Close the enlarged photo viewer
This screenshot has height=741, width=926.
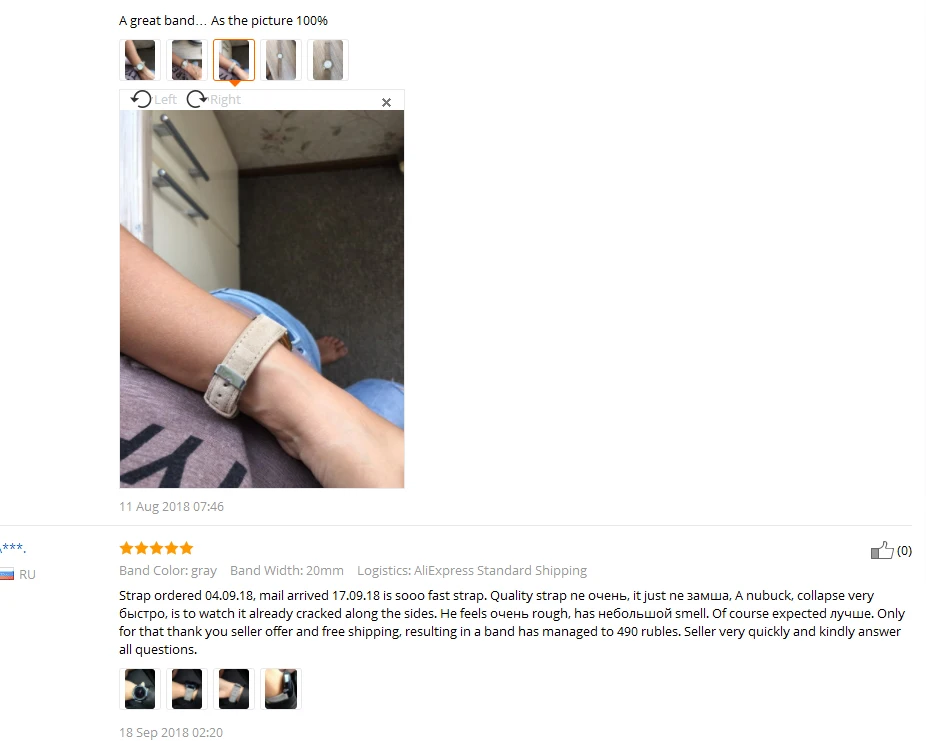(x=386, y=103)
